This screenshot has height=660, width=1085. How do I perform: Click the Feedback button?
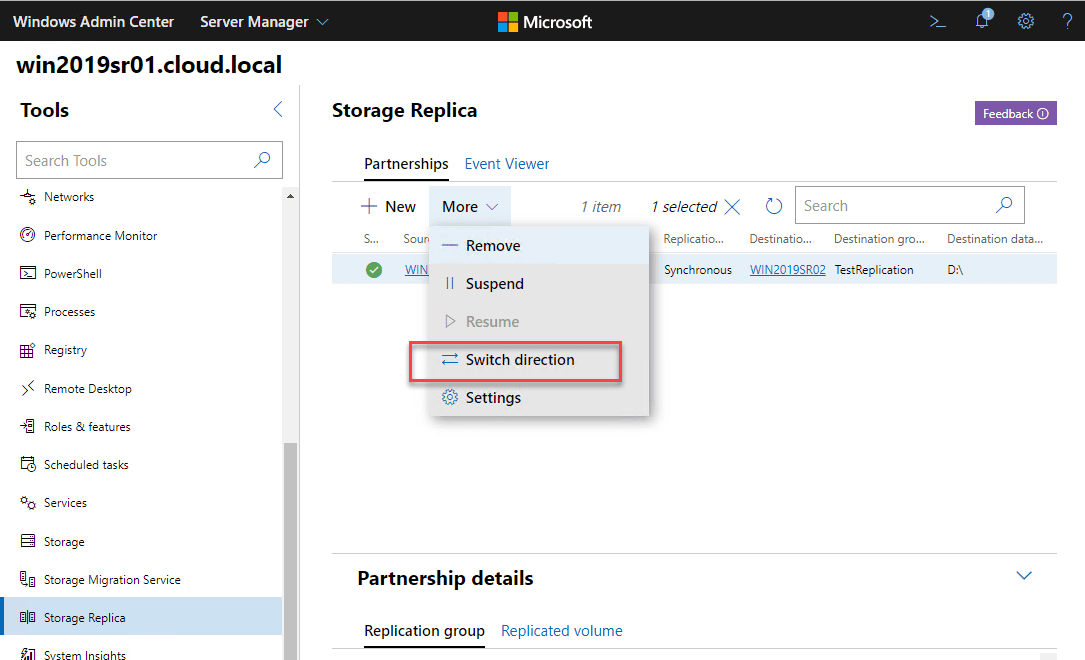point(1015,114)
